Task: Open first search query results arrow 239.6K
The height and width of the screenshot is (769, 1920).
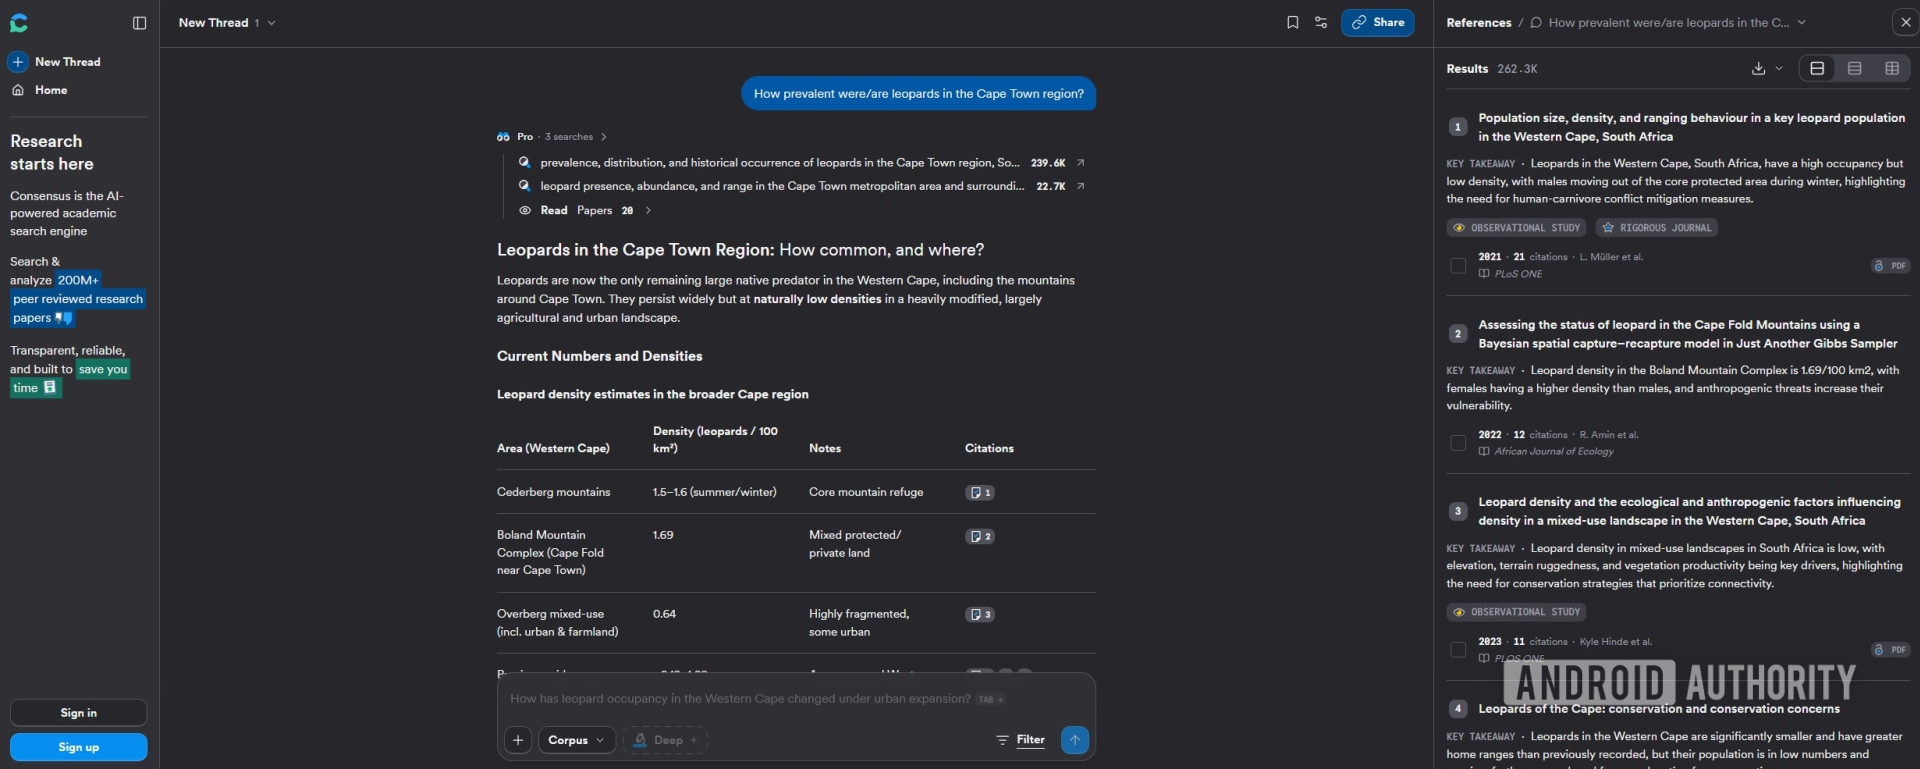Action: [x=1080, y=163]
